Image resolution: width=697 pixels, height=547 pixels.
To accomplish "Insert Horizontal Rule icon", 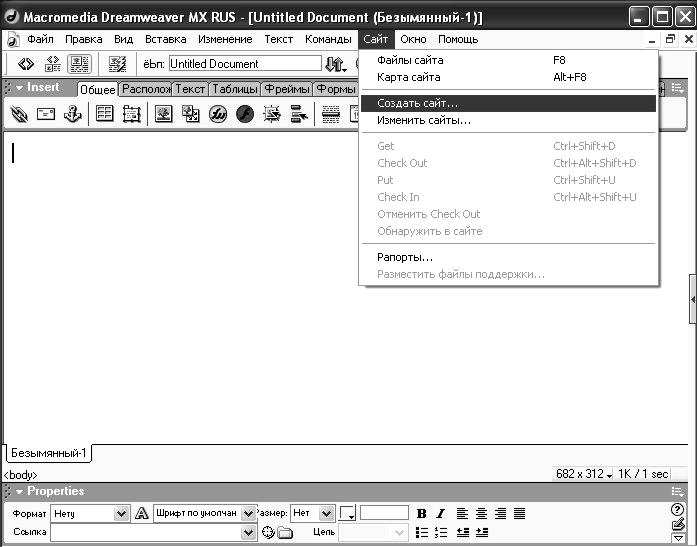I will [x=331, y=114].
